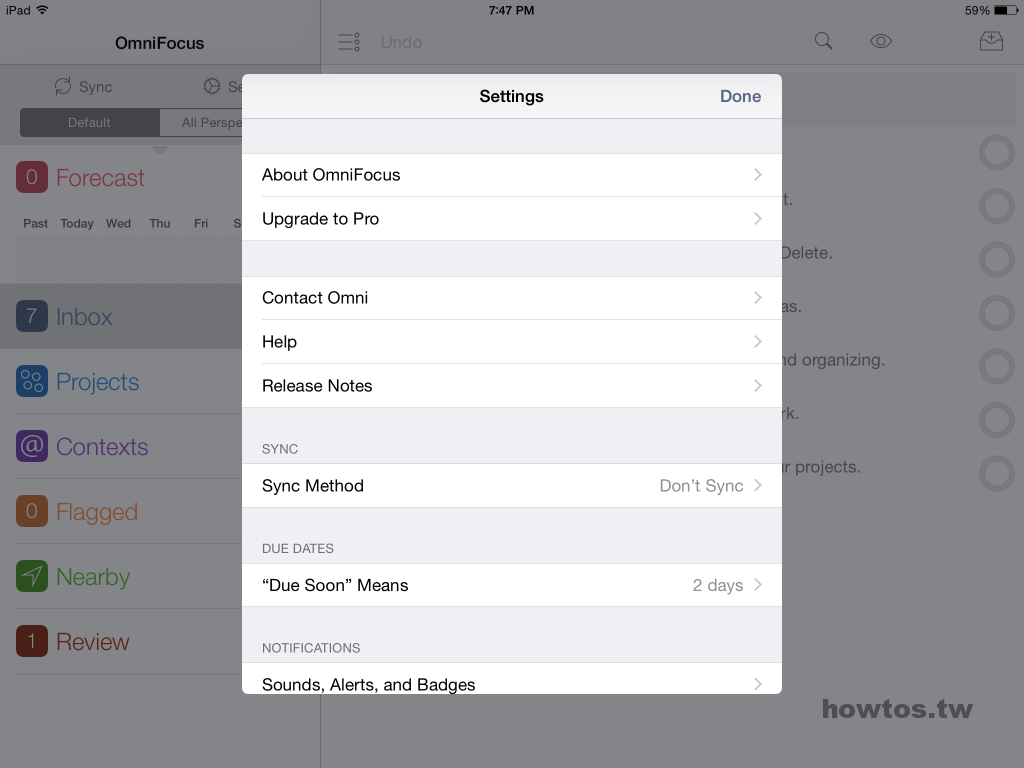This screenshot has width=1024, height=768.
Task: Select the All Perspectives tab
Action: [x=201, y=123]
